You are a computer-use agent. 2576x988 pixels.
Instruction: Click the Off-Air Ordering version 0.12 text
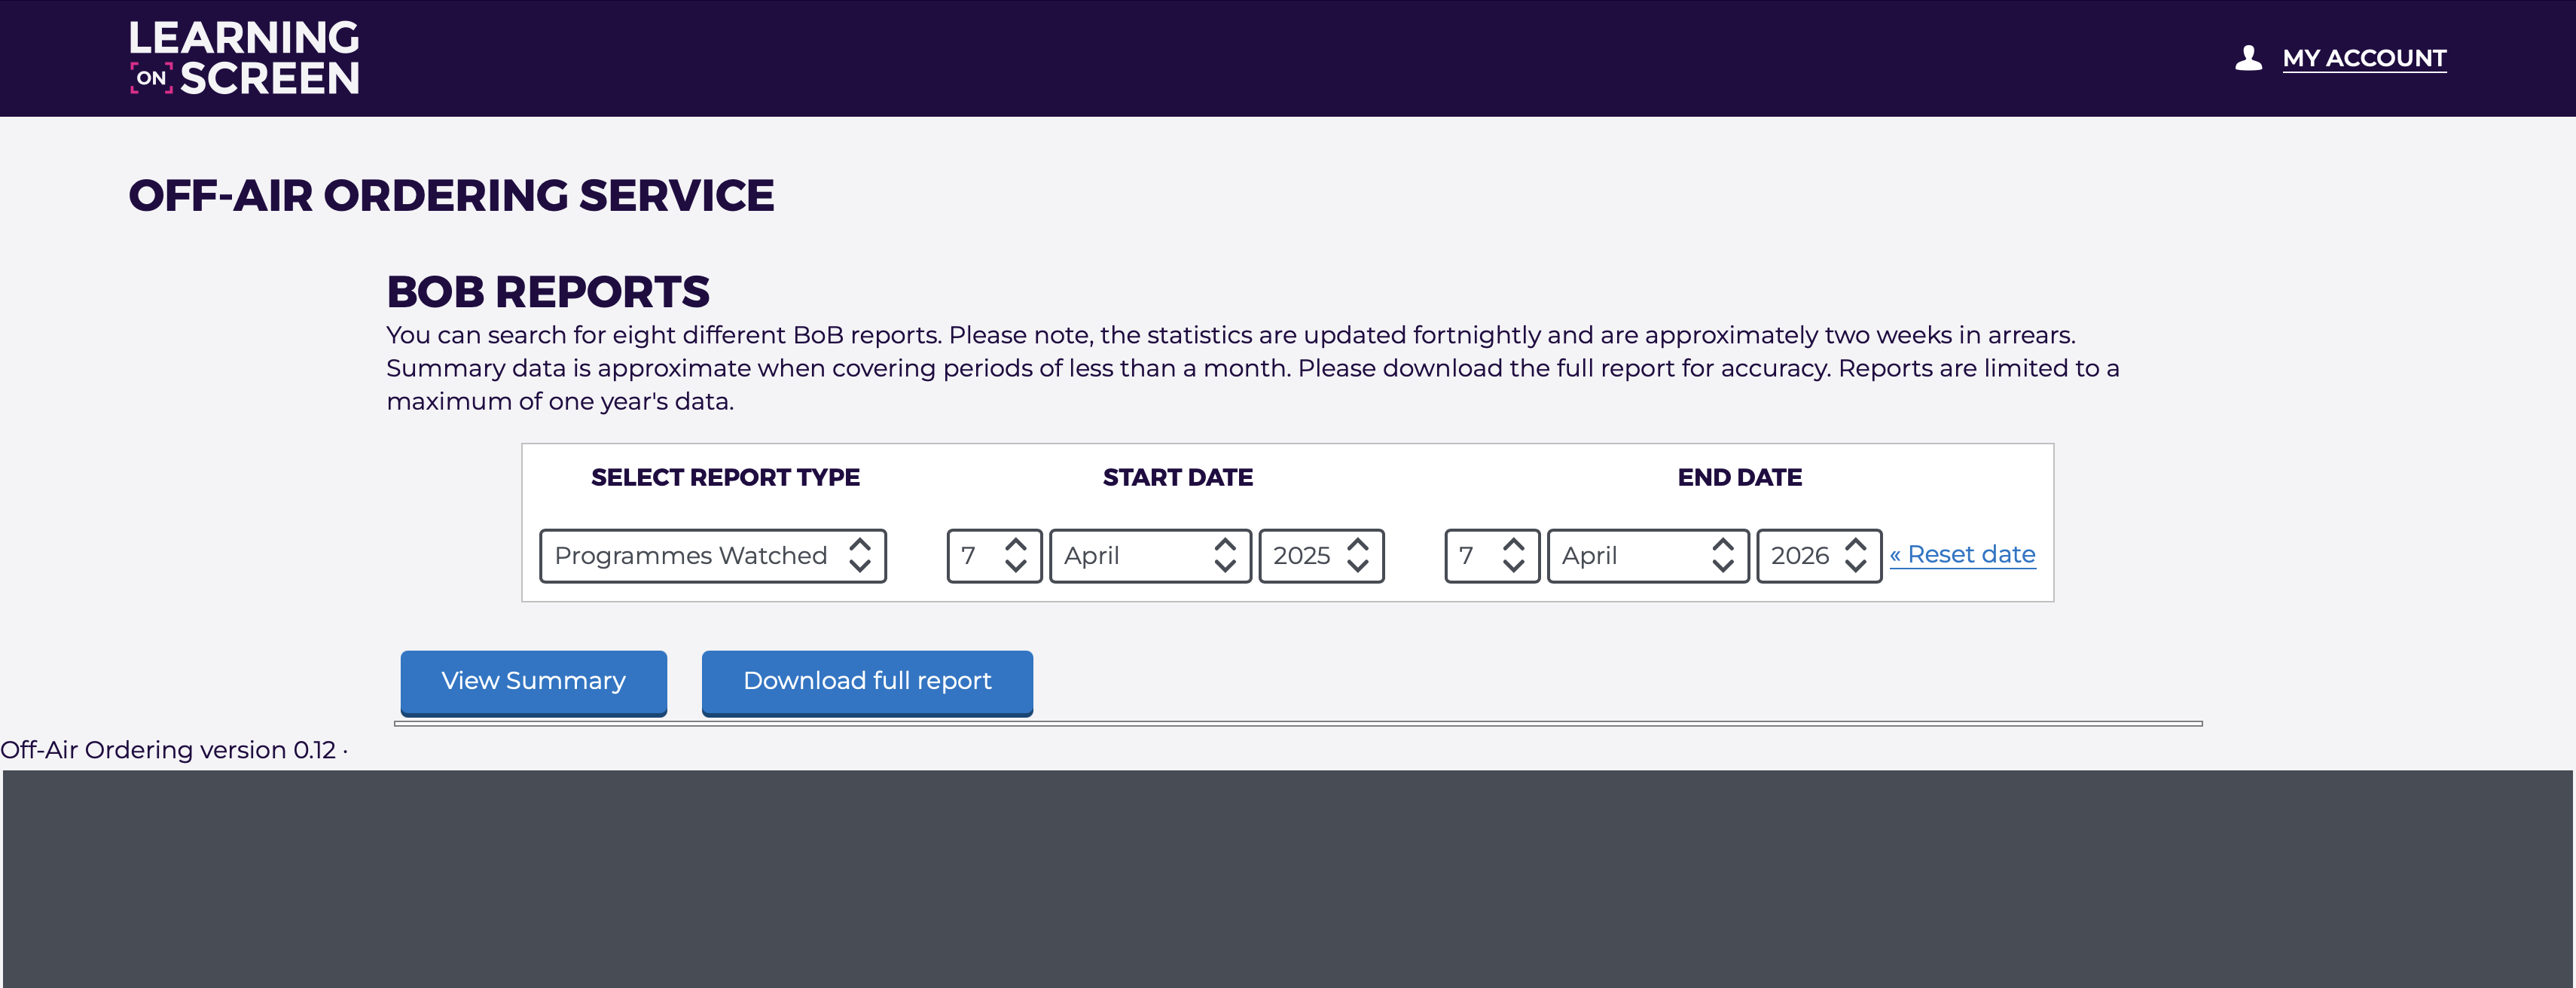[168, 750]
